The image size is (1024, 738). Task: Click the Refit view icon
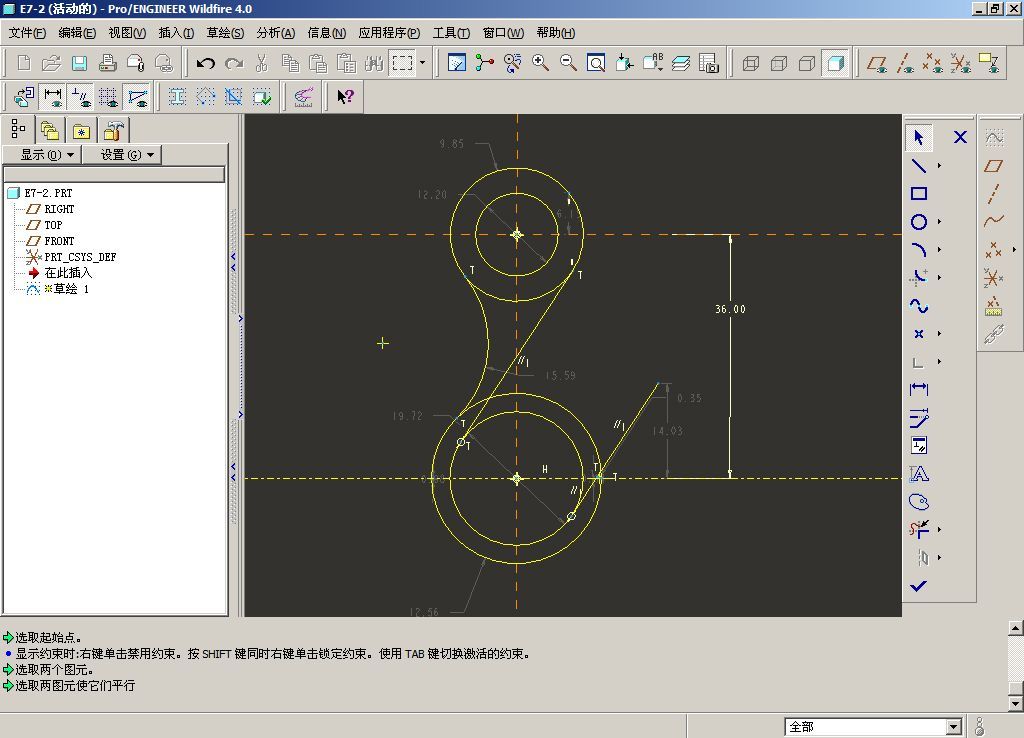[596, 63]
